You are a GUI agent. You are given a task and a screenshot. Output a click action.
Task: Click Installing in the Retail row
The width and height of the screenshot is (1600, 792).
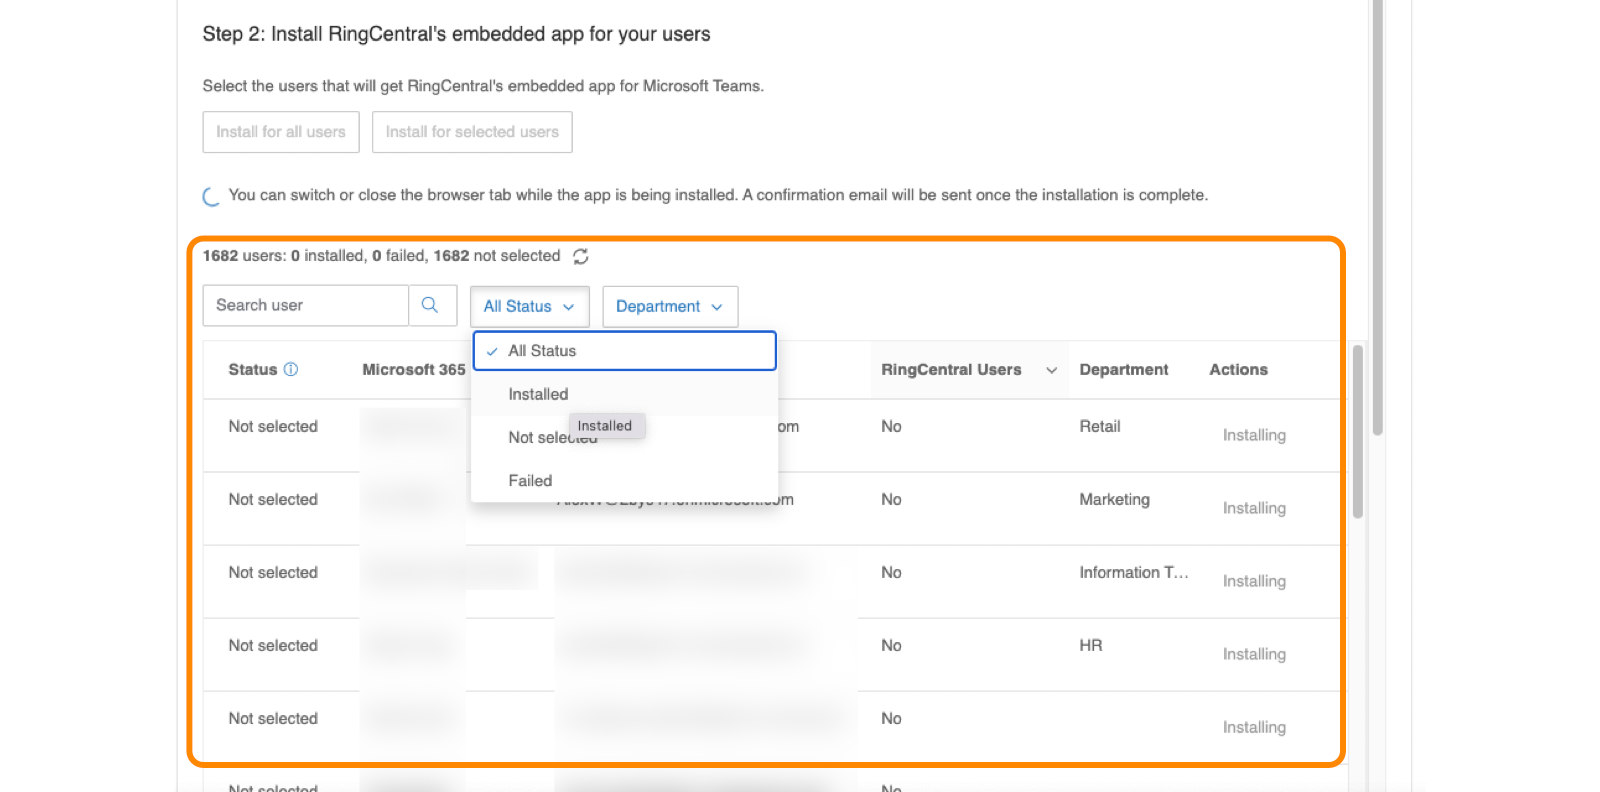click(1254, 435)
